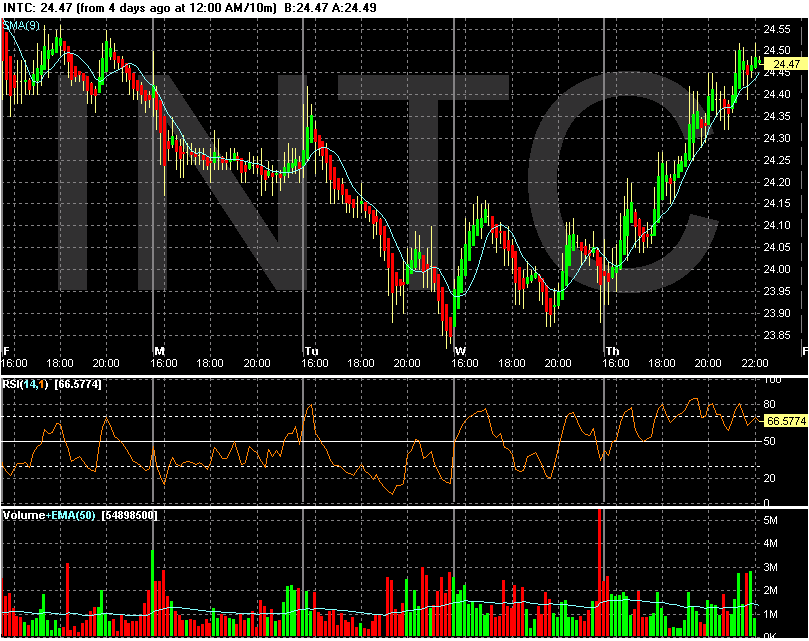Click the 24.15 price axis label
809x641 pixels.
(776, 203)
